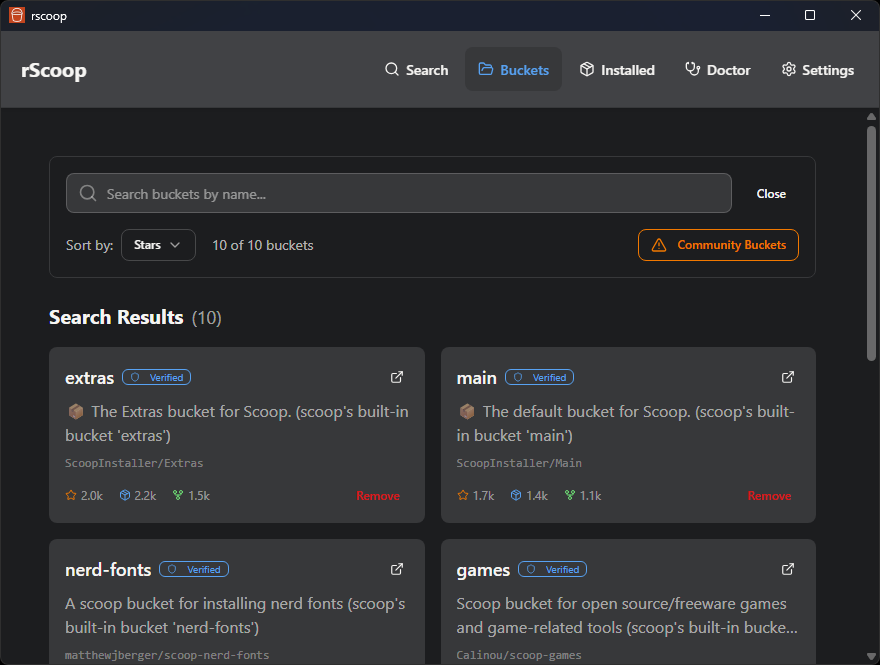Click the Verified badge on nerd-fonts
Image resolution: width=880 pixels, height=665 pixels.
coord(194,569)
